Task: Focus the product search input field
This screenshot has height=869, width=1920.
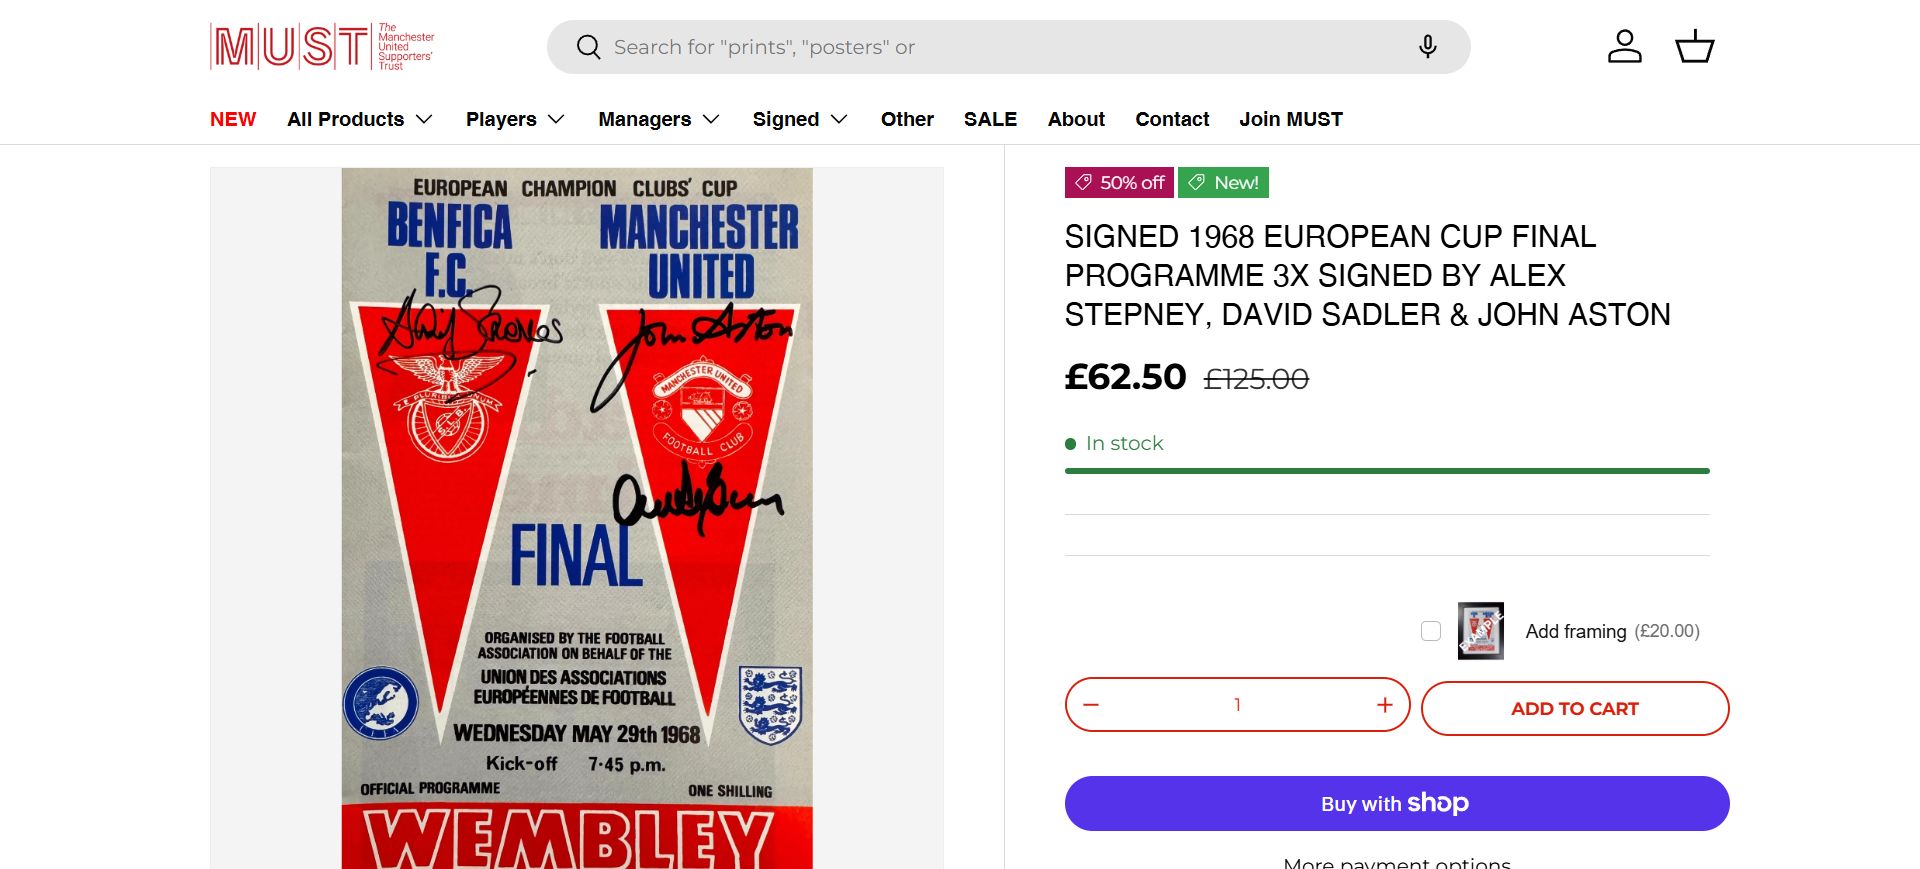Action: 1000,47
